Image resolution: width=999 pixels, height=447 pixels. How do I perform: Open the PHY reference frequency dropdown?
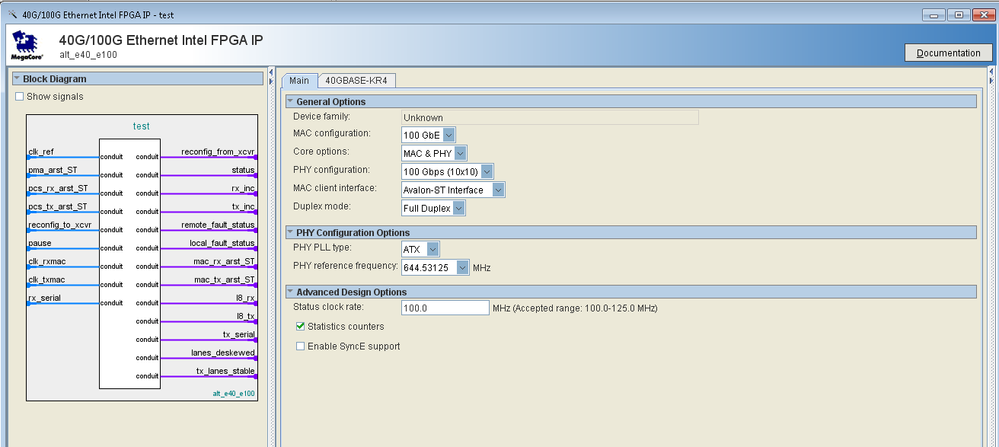click(x=463, y=267)
